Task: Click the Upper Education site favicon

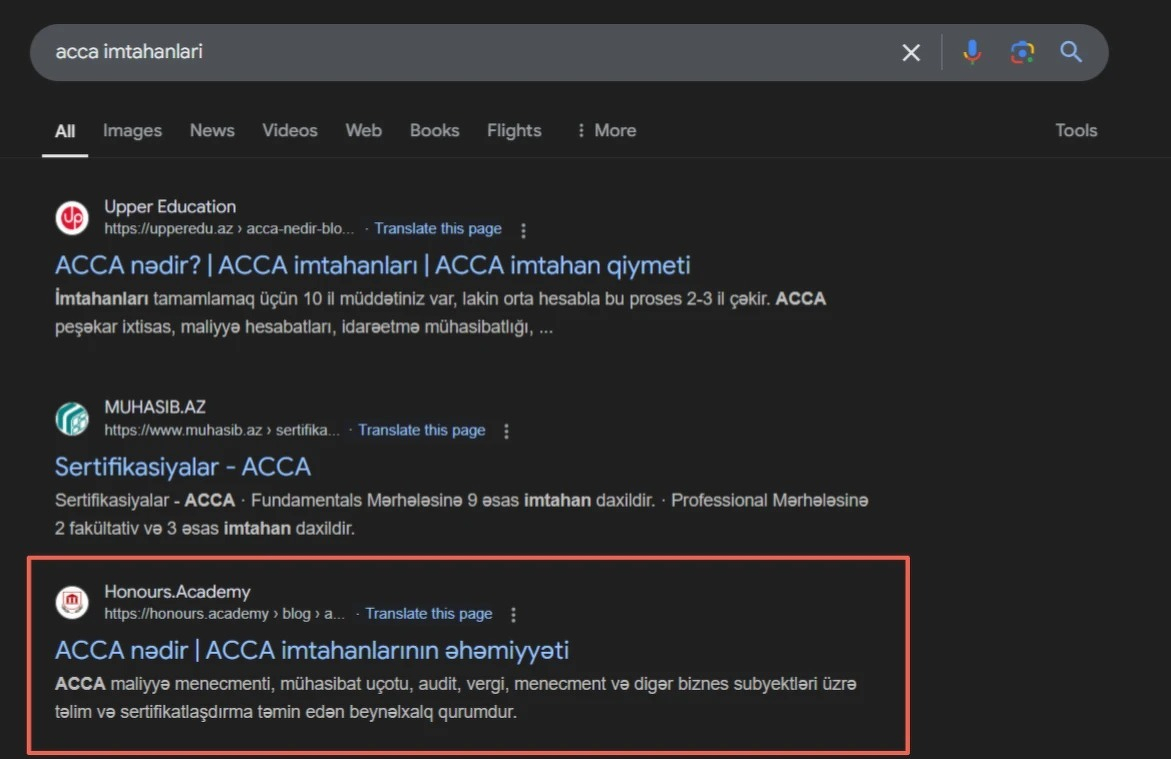Action: (x=72, y=217)
